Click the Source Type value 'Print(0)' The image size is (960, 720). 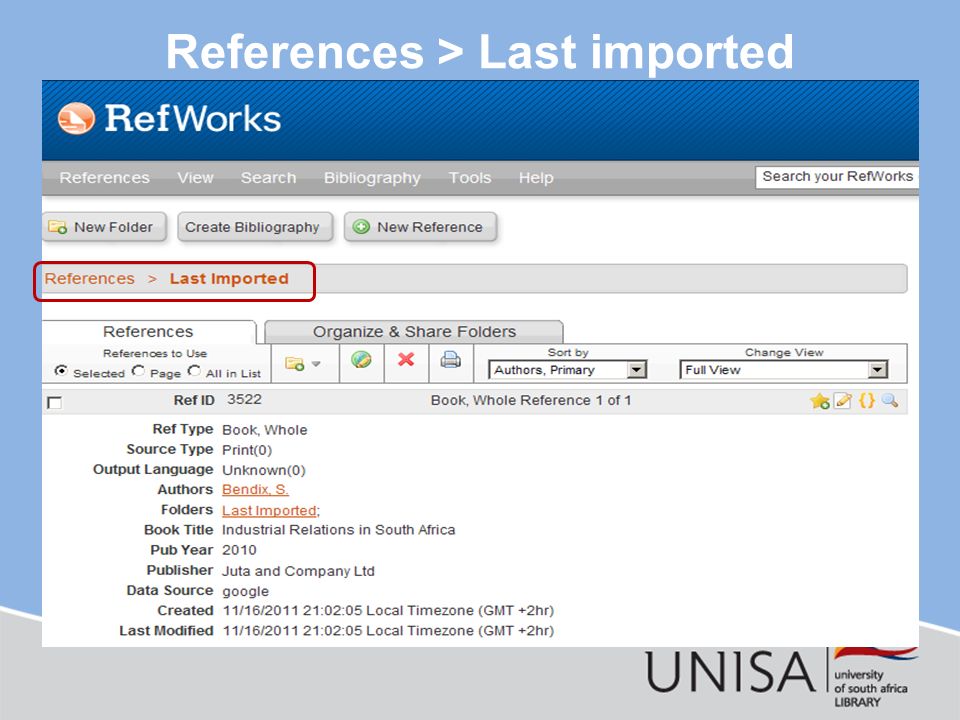[x=247, y=450]
